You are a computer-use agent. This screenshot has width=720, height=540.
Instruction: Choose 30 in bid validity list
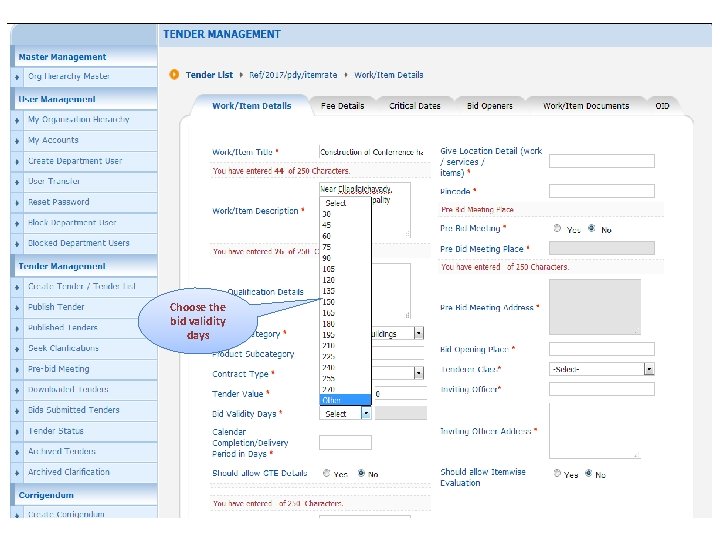click(345, 214)
